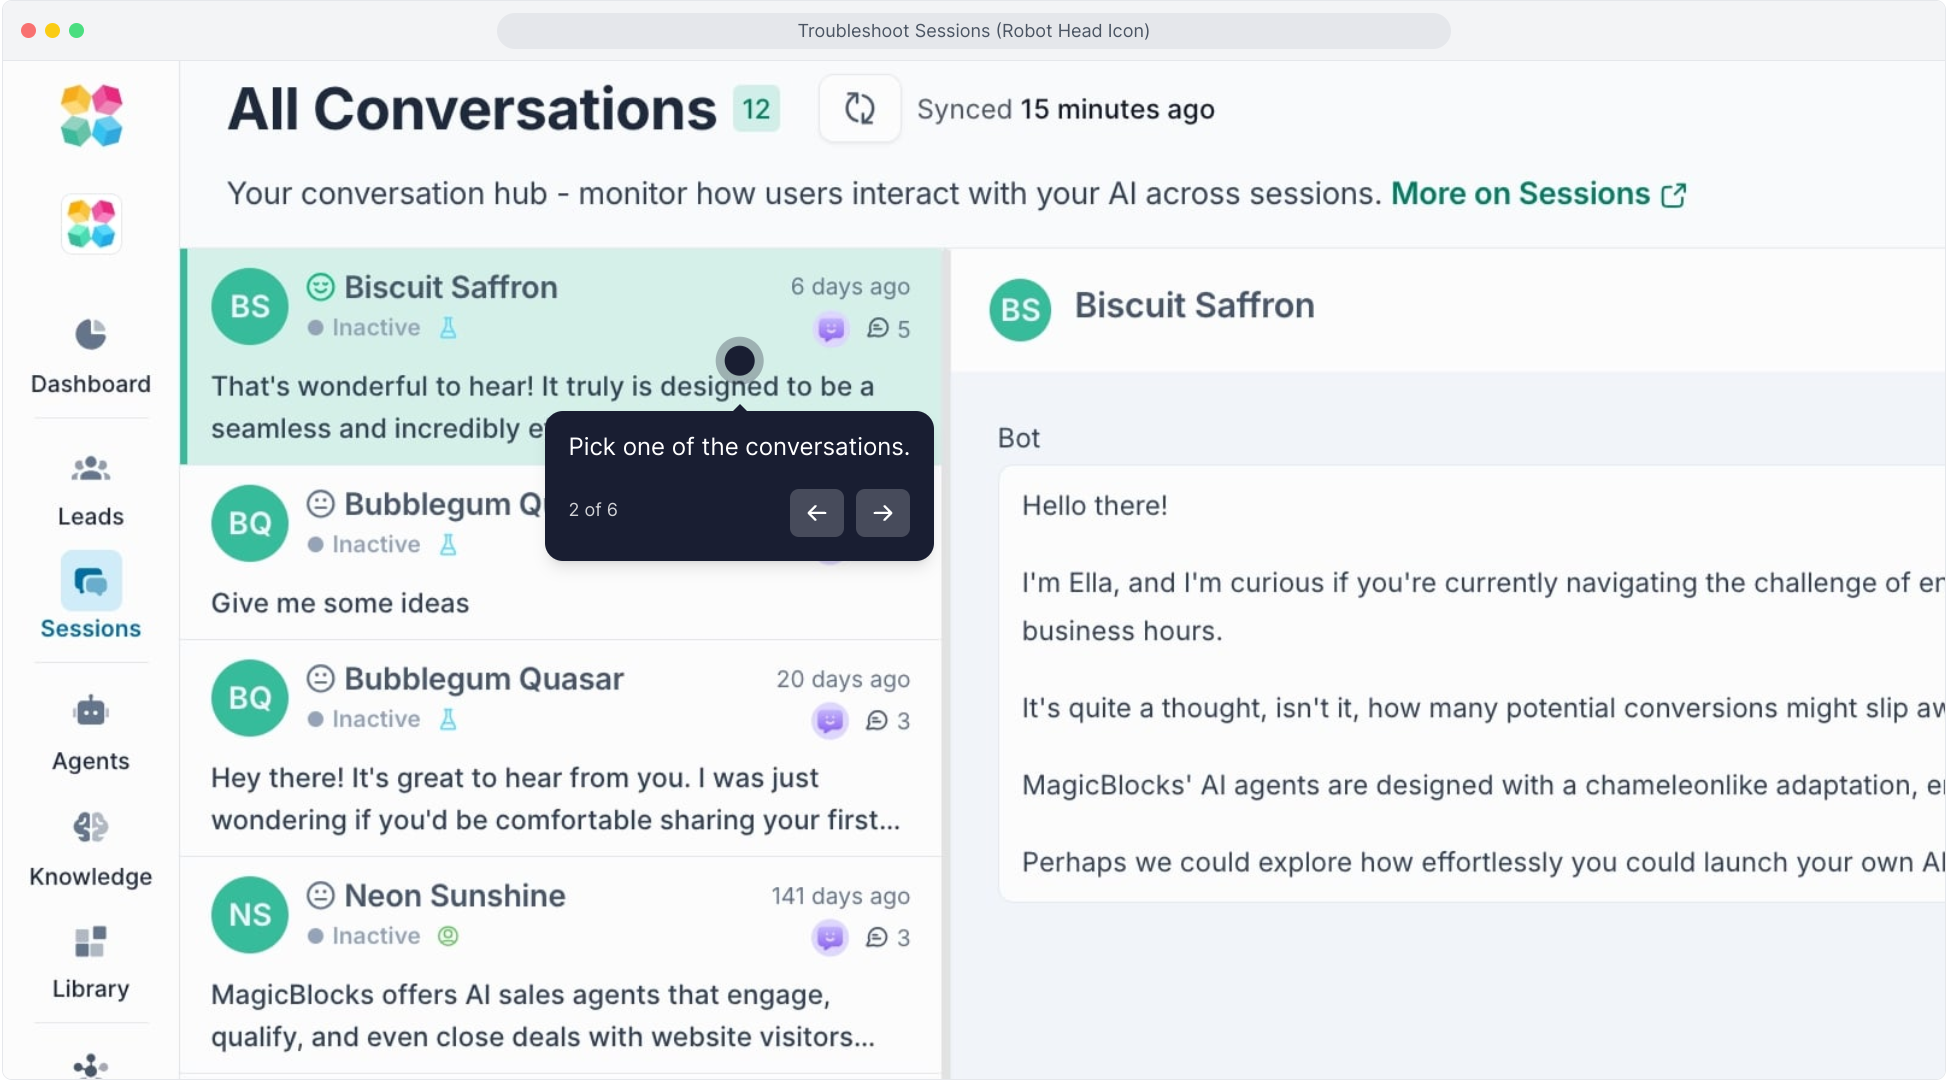The height and width of the screenshot is (1080, 1948).
Task: Click message count icon on Neon Sunshine
Action: [877, 937]
